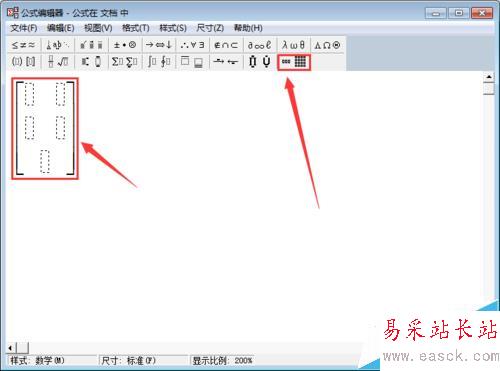
Task: Open the fraction and radical templates palette
Action: [x=58, y=62]
